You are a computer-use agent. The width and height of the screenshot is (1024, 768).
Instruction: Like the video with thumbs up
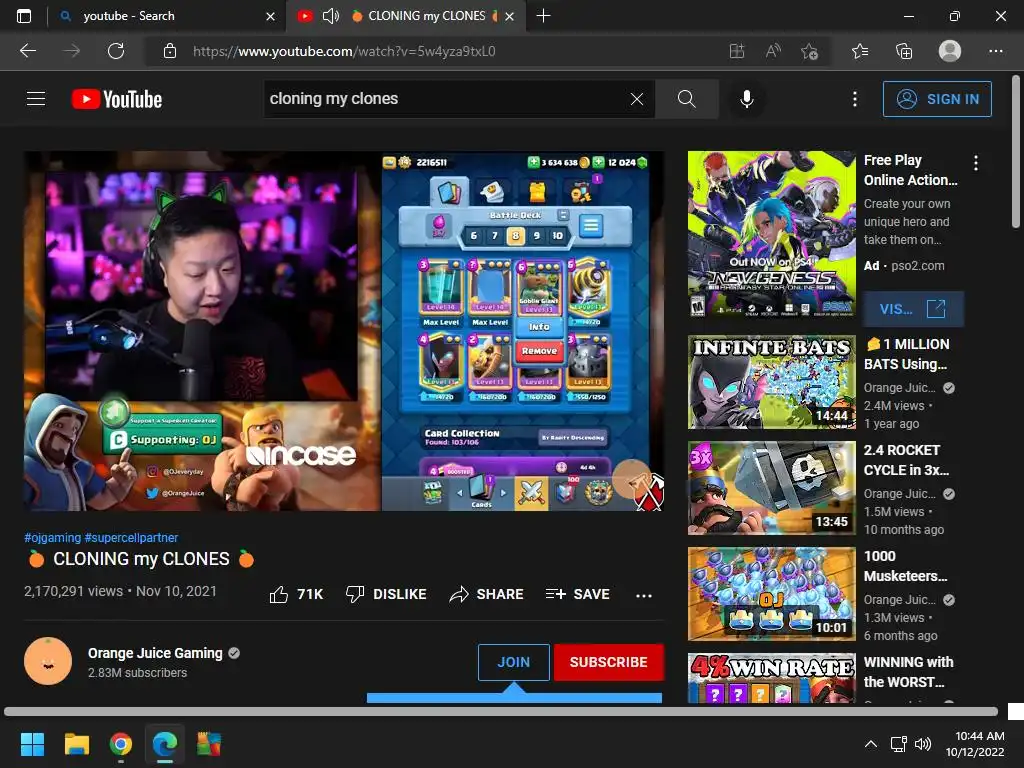[x=296, y=594]
